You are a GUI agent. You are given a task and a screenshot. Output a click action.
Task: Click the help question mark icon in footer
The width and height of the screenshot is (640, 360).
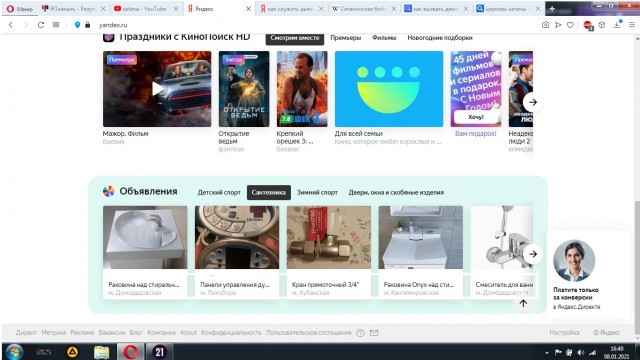click(x=360, y=333)
